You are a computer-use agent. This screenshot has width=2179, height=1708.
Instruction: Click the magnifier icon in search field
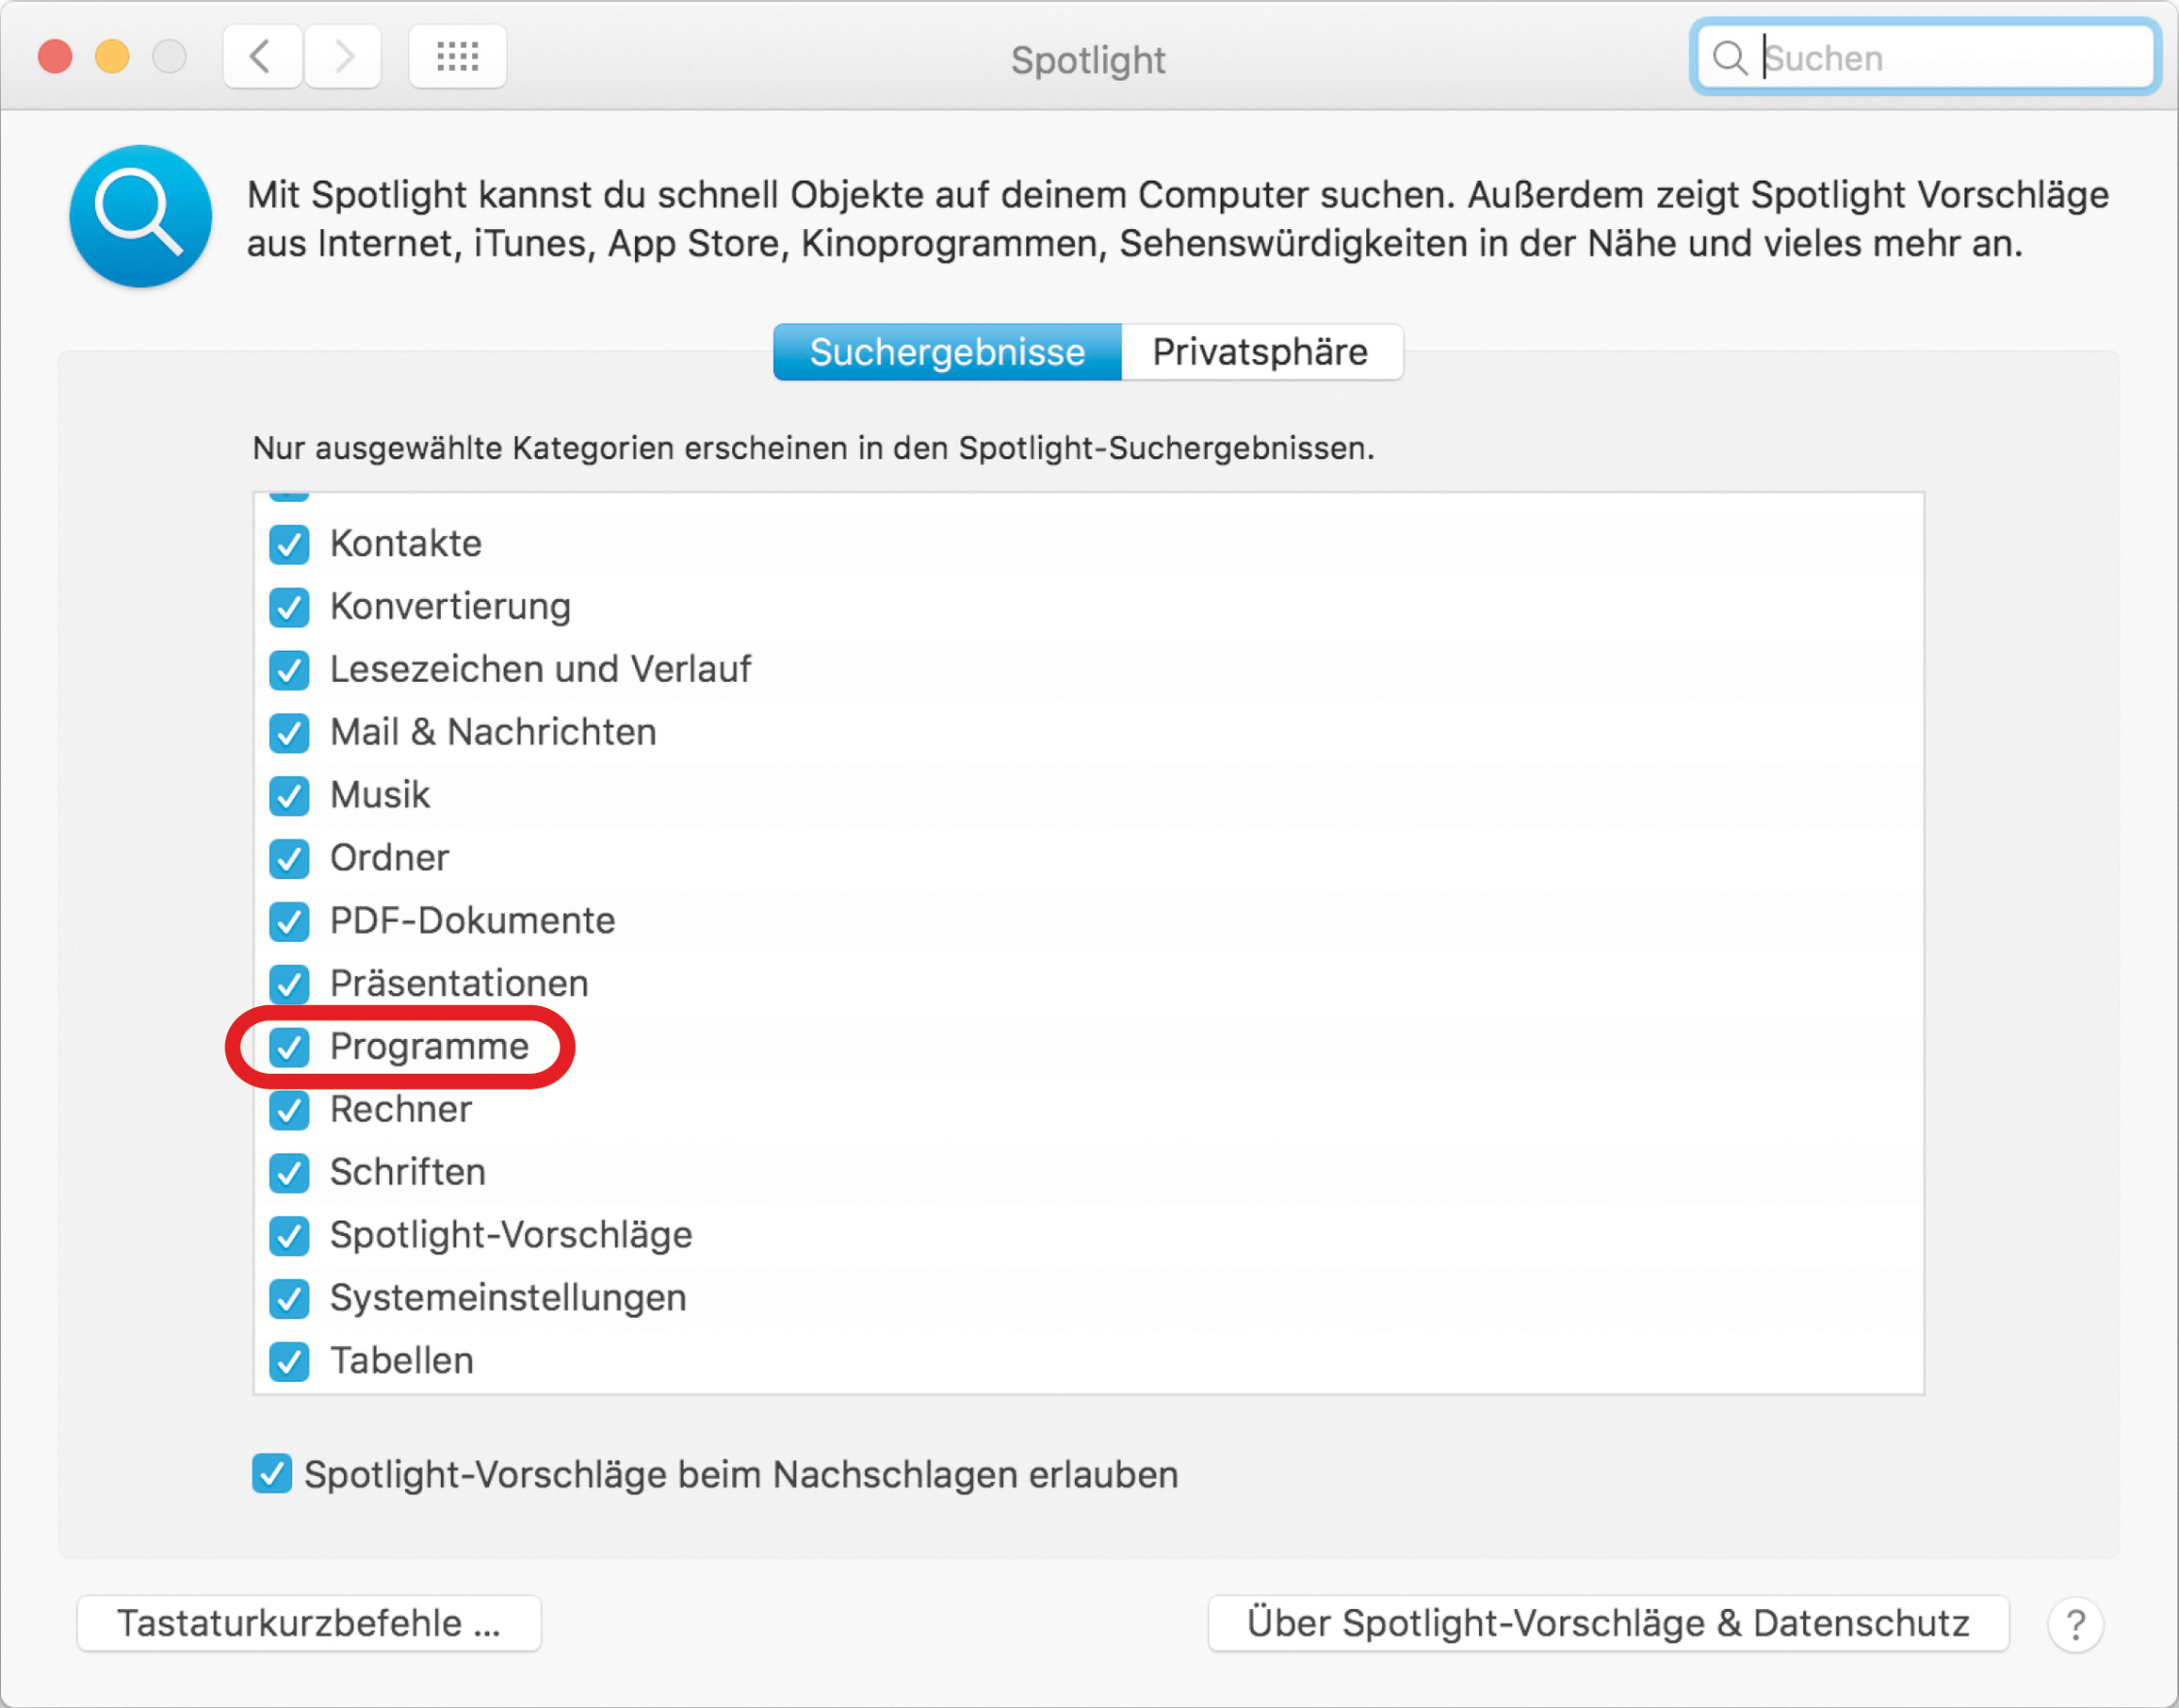click(x=1729, y=58)
